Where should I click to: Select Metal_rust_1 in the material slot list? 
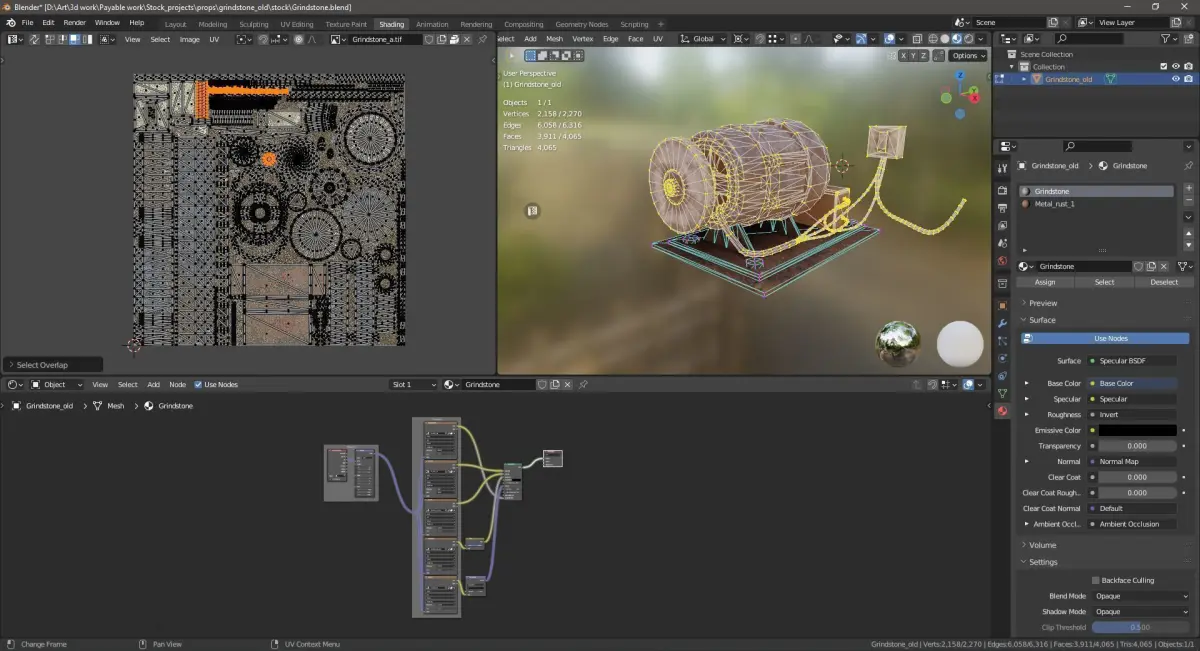tap(1054, 204)
